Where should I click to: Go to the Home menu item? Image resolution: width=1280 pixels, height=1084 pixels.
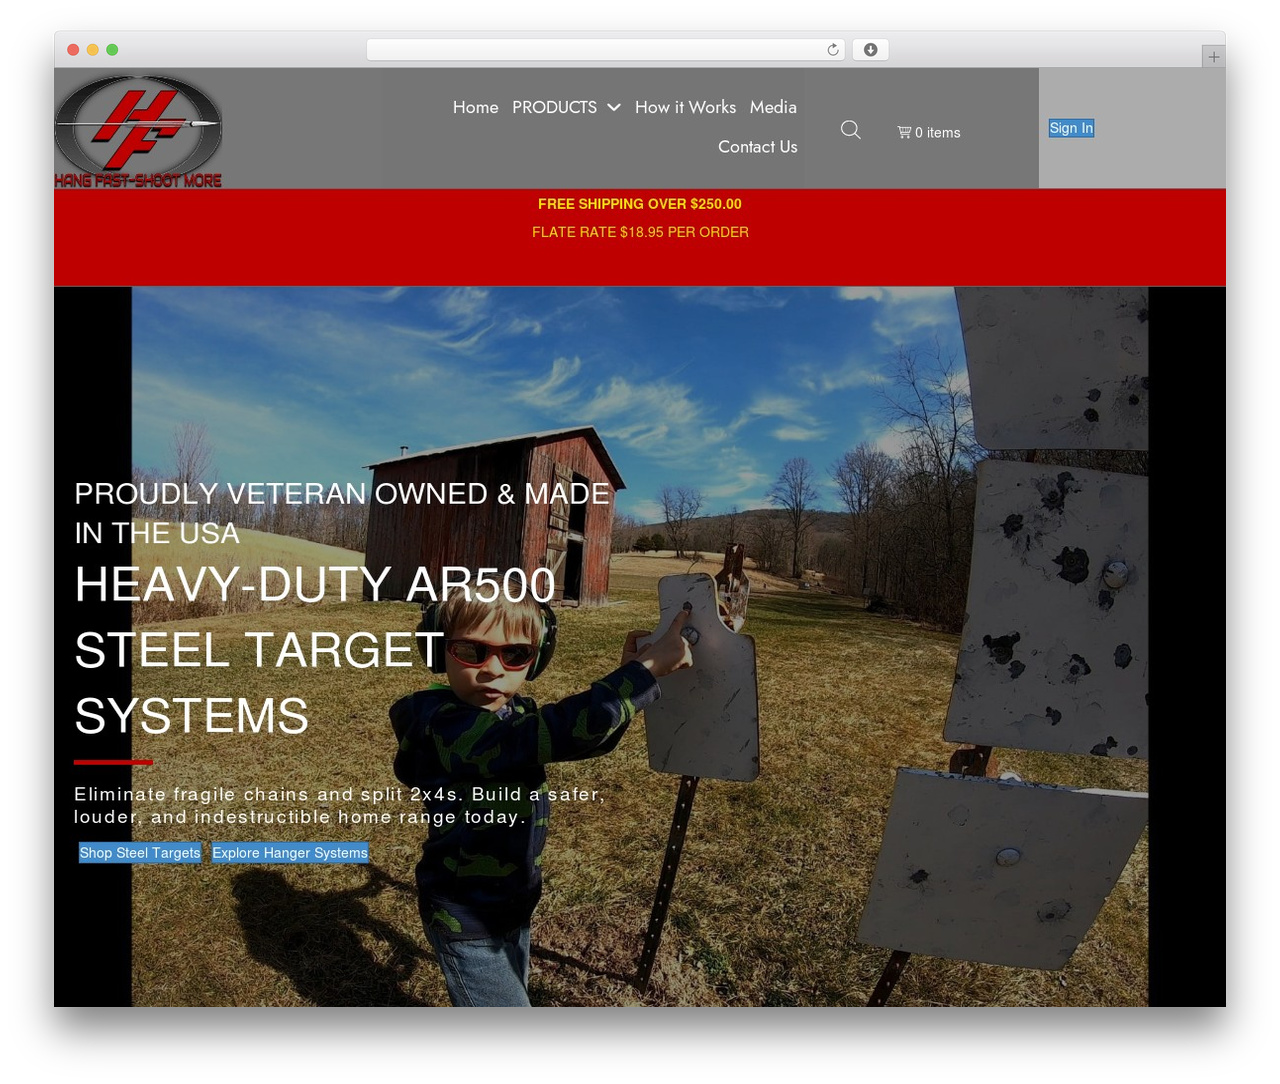tap(475, 107)
